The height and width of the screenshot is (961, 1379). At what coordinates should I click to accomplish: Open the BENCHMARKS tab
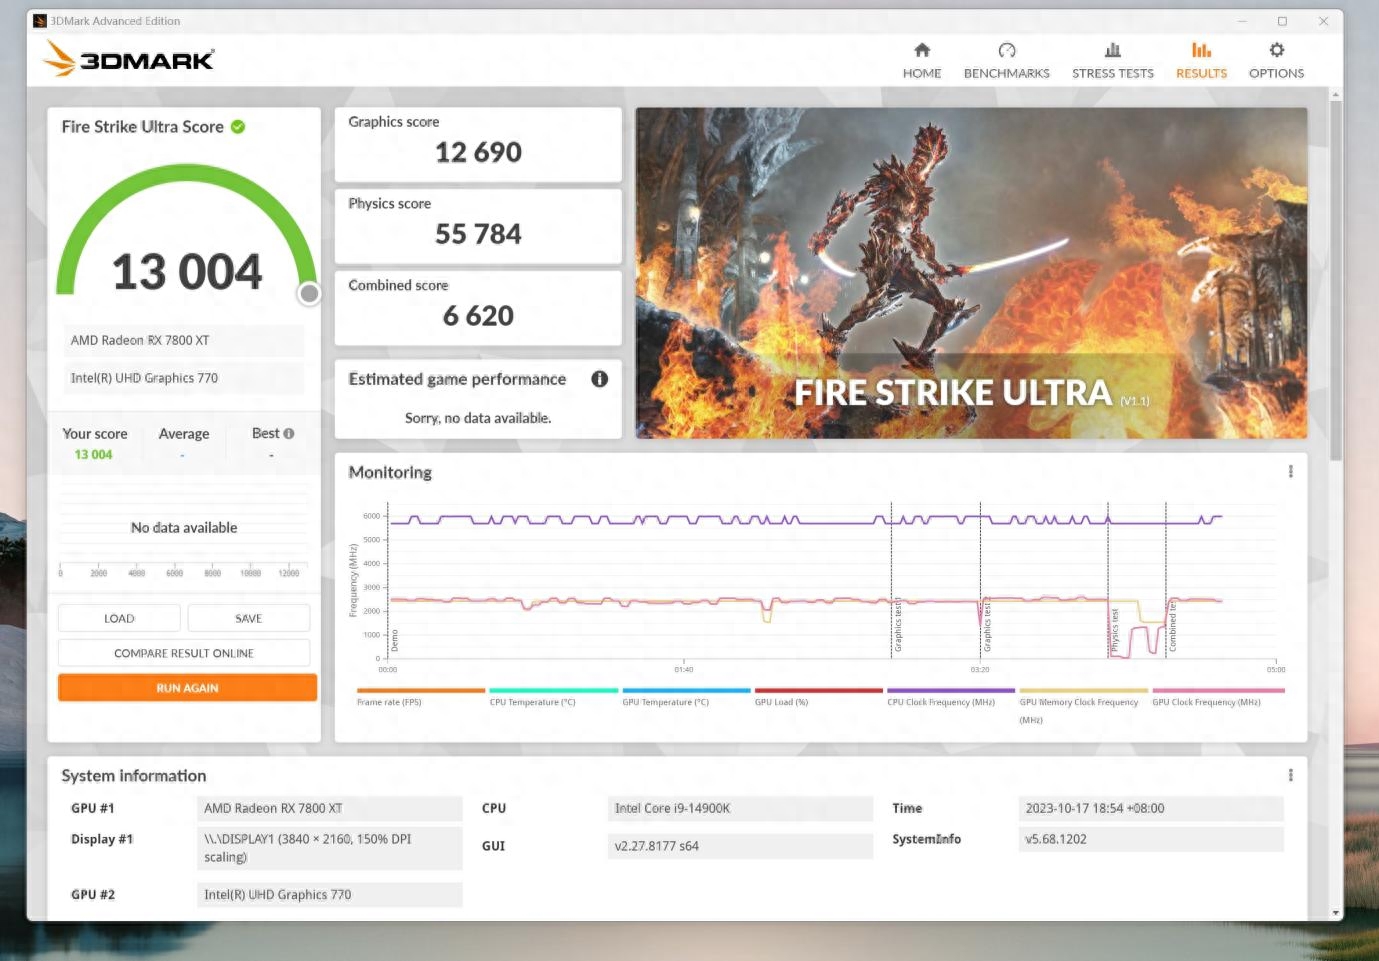[1006, 60]
